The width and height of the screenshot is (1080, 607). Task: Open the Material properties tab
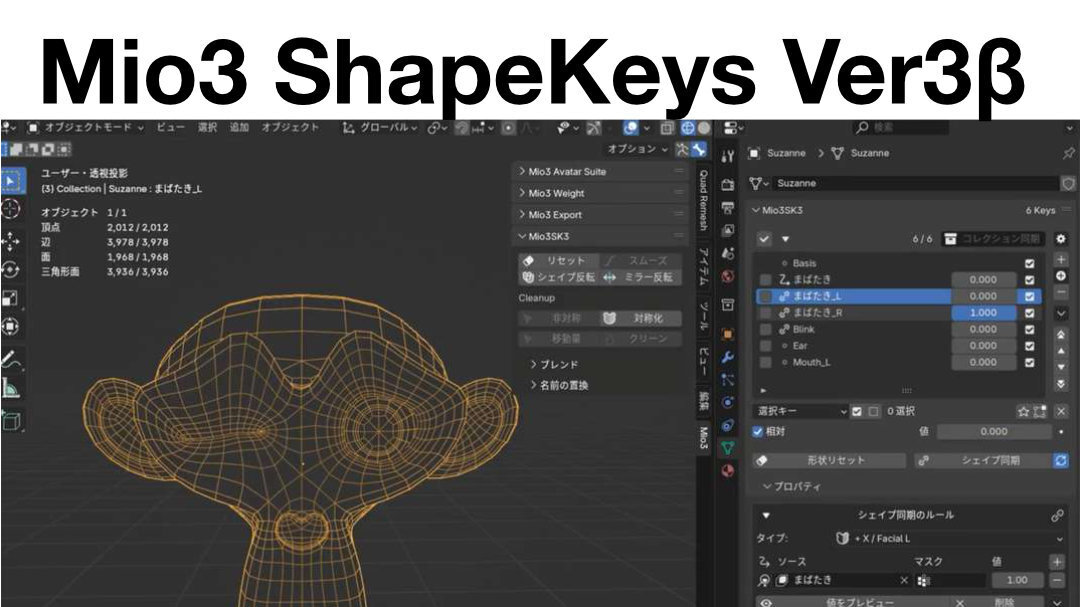[x=727, y=471]
